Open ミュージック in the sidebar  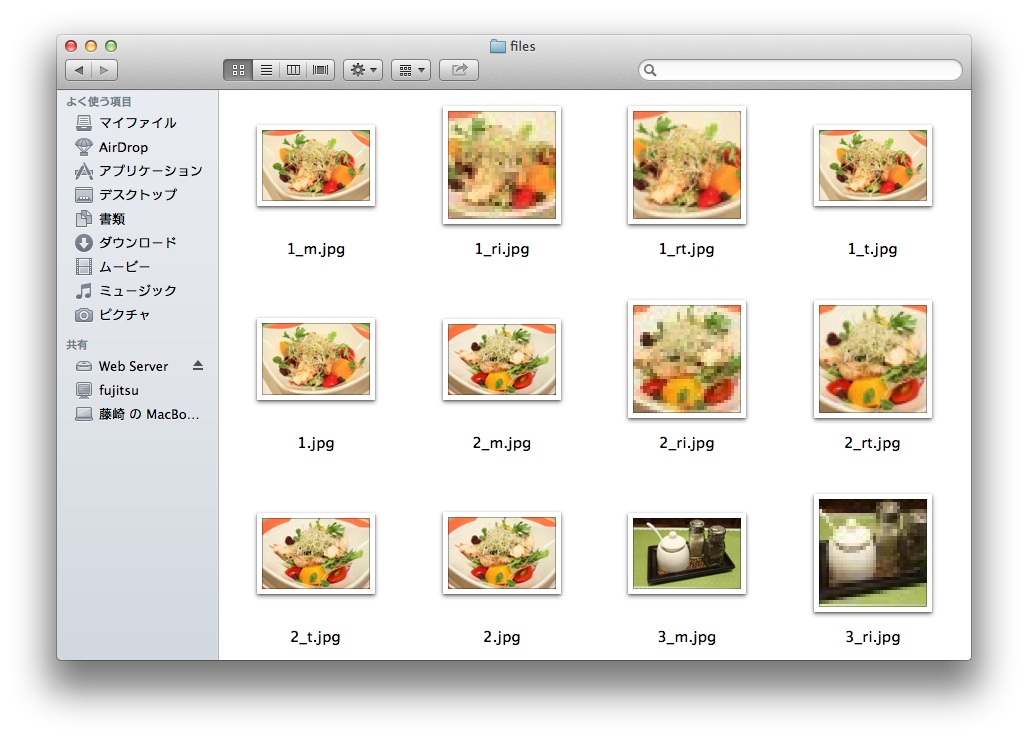(137, 291)
